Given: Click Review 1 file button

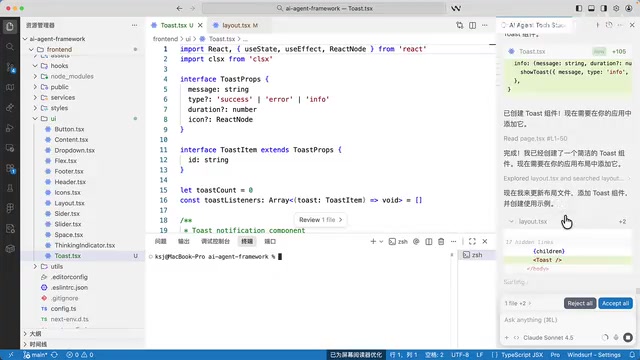Looking at the screenshot, I should click(320, 220).
